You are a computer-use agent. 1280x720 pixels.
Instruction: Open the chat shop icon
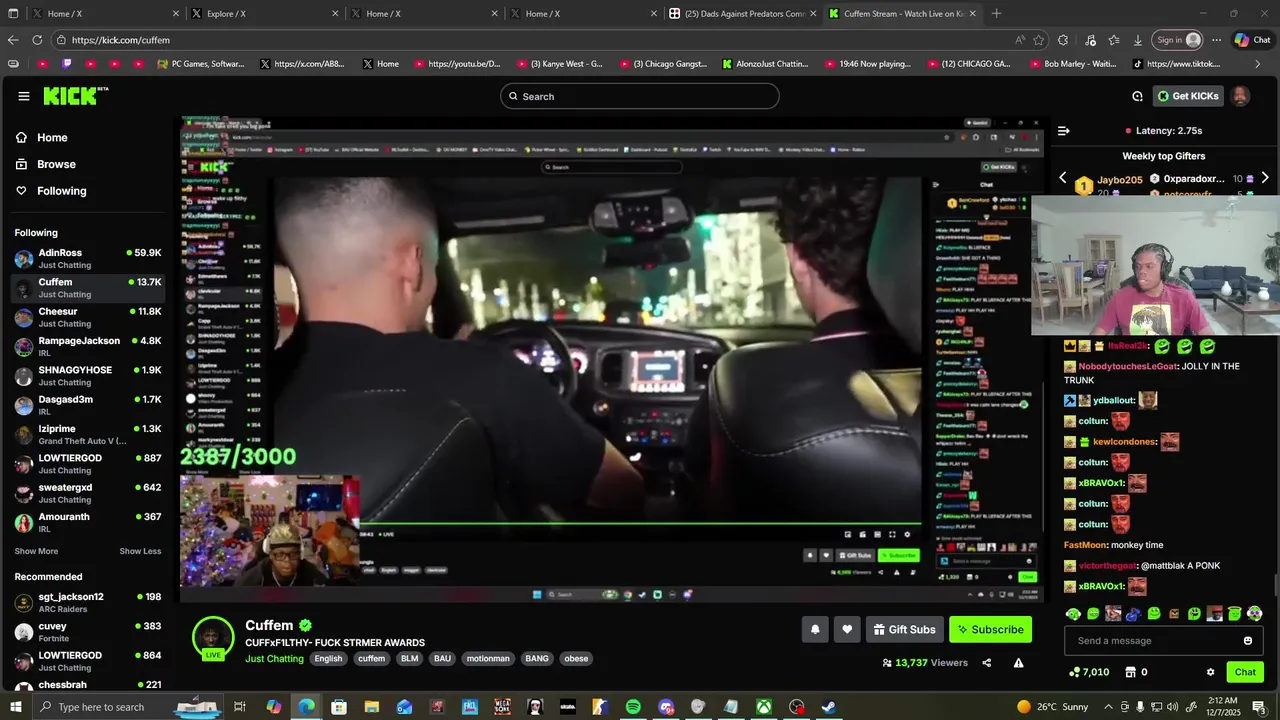tap(1131, 672)
